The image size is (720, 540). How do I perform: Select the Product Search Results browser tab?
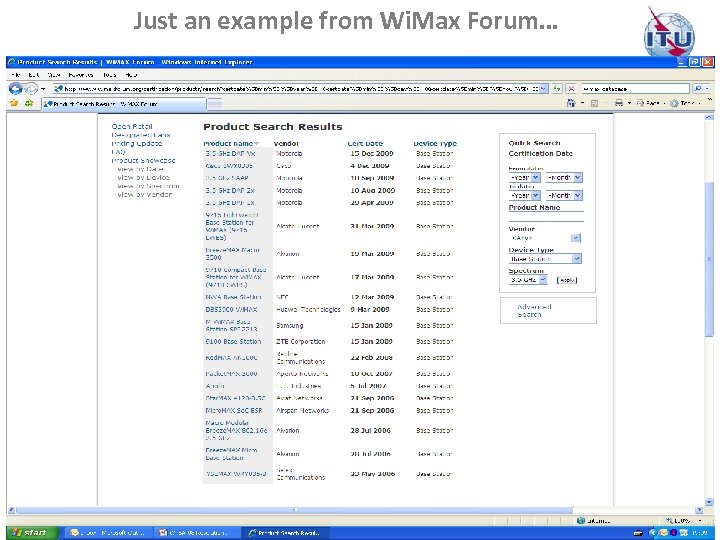click(123, 104)
